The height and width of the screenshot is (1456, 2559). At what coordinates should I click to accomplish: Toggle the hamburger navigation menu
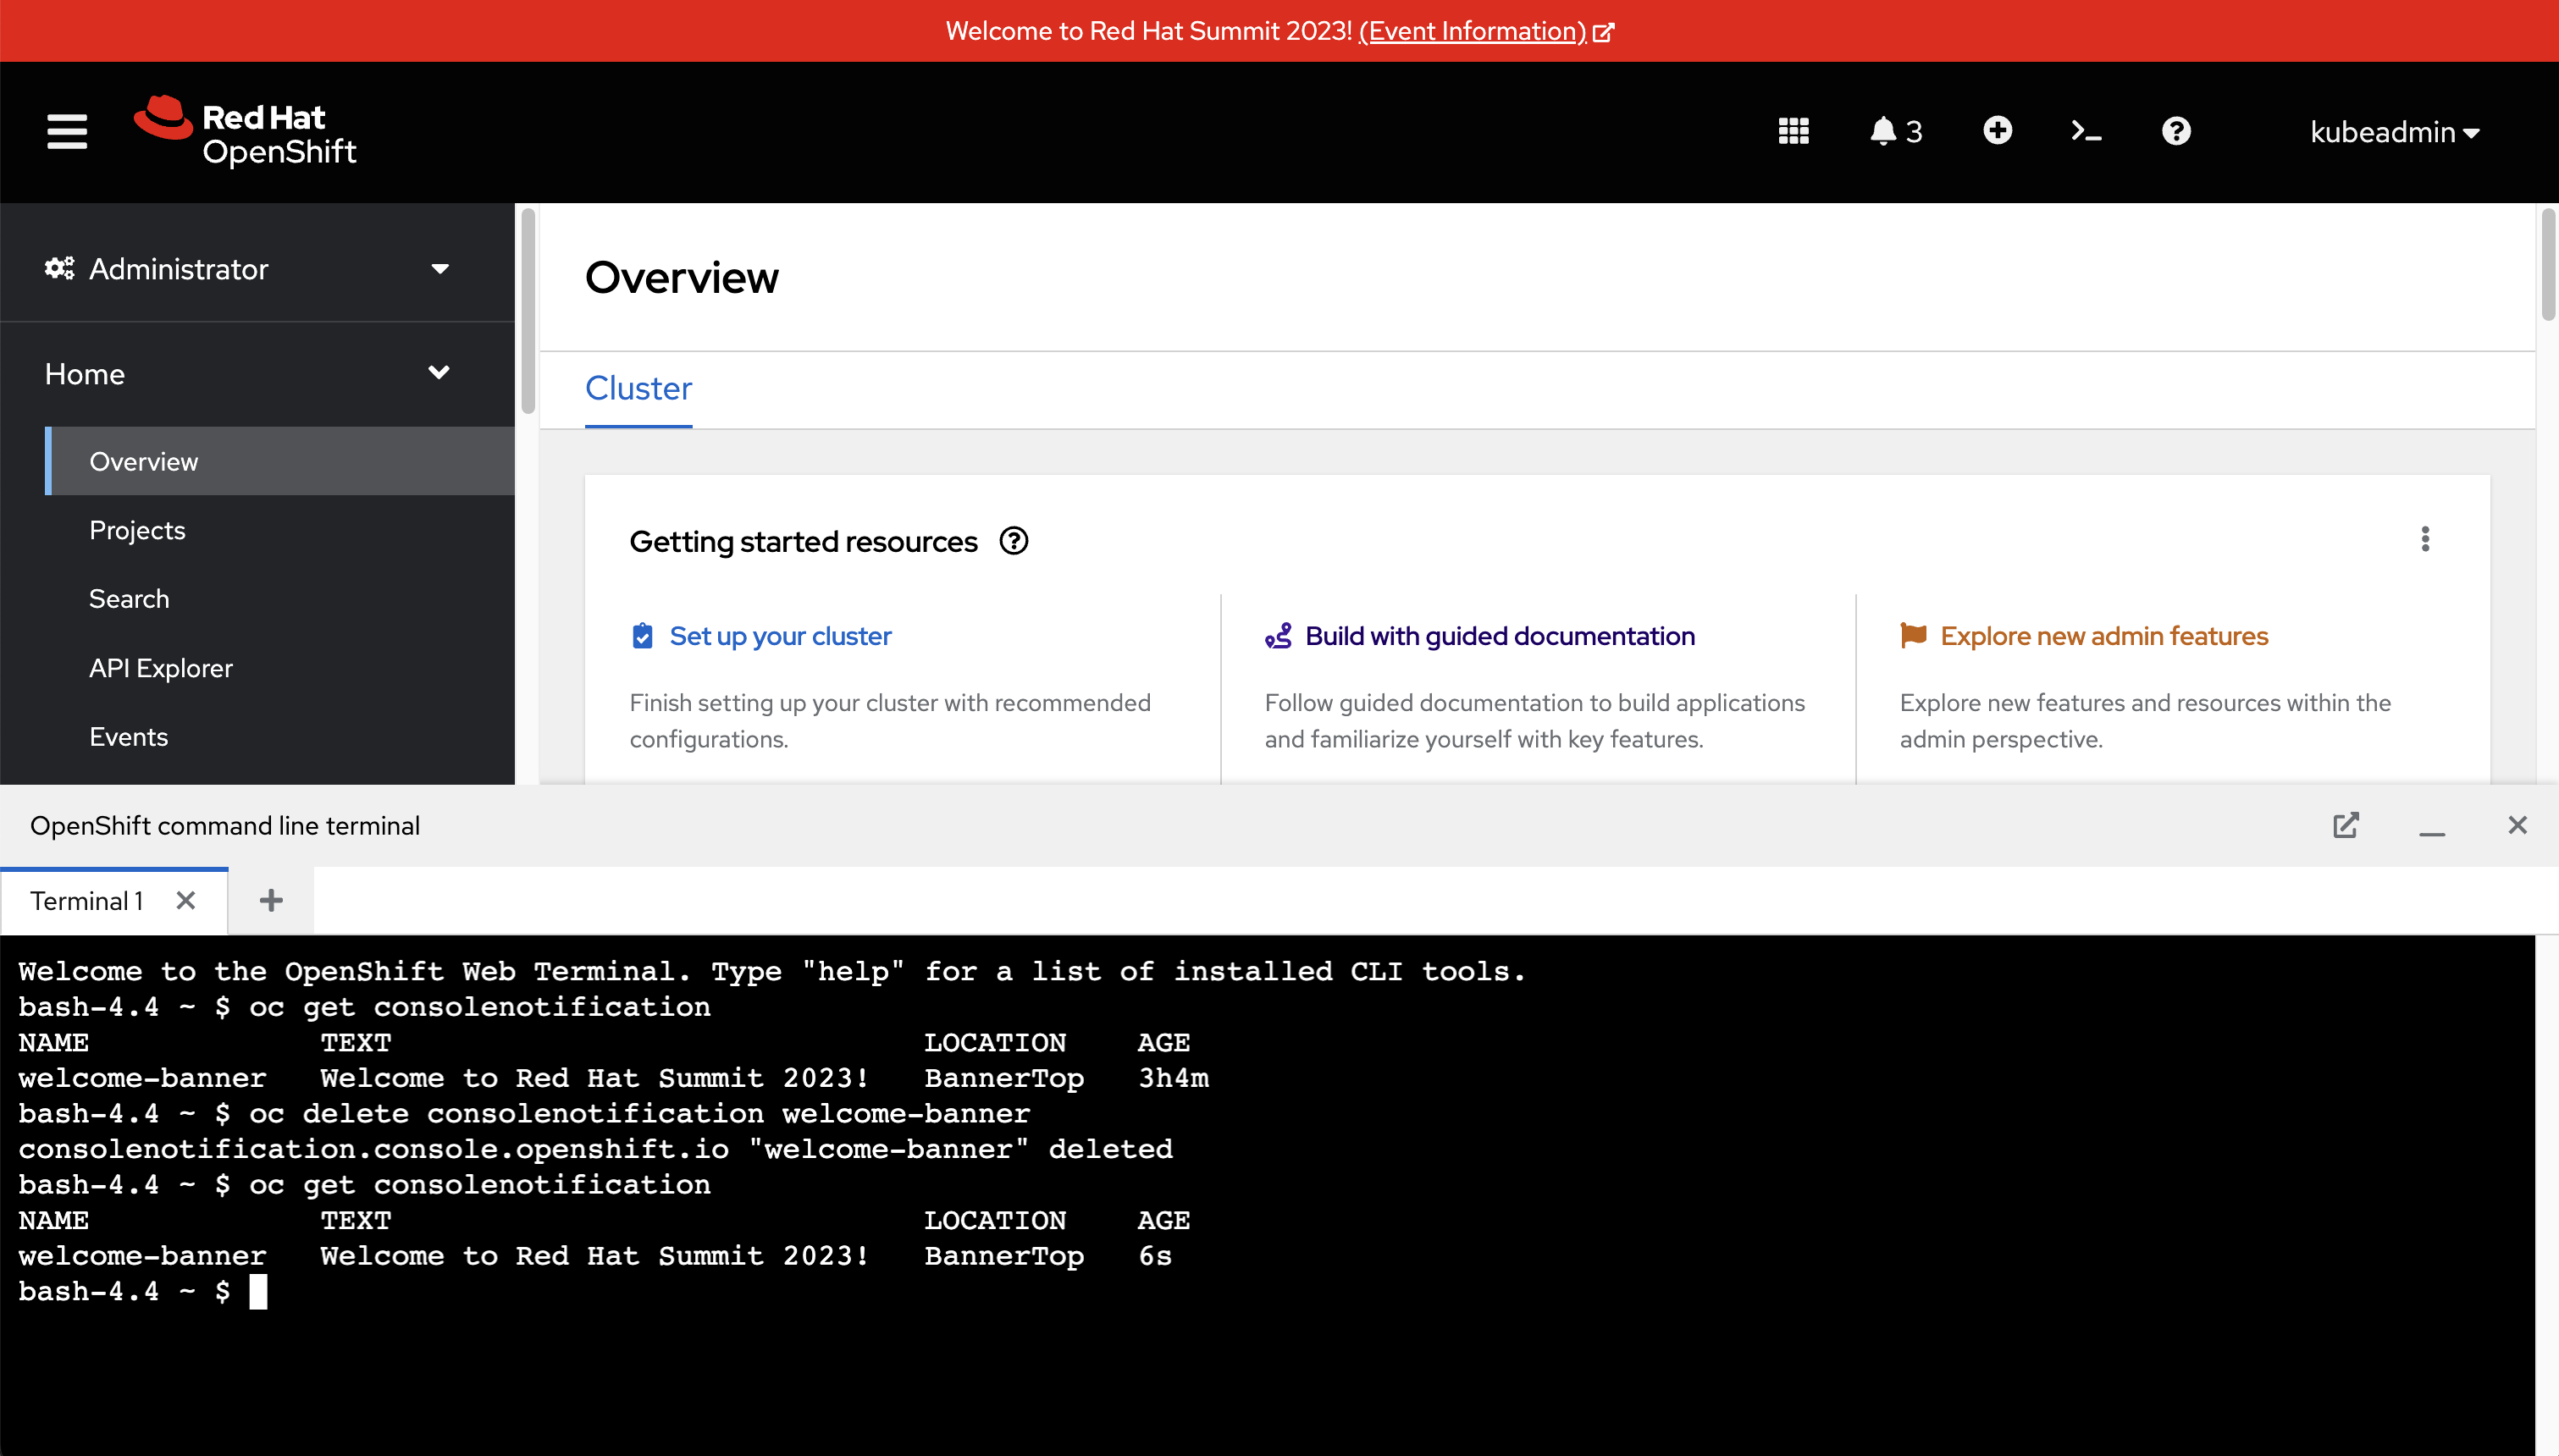pyautogui.click(x=67, y=131)
